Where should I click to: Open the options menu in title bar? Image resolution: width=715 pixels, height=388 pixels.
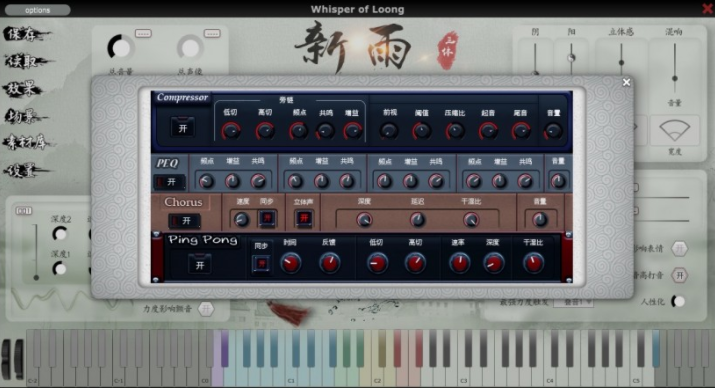click(x=38, y=10)
